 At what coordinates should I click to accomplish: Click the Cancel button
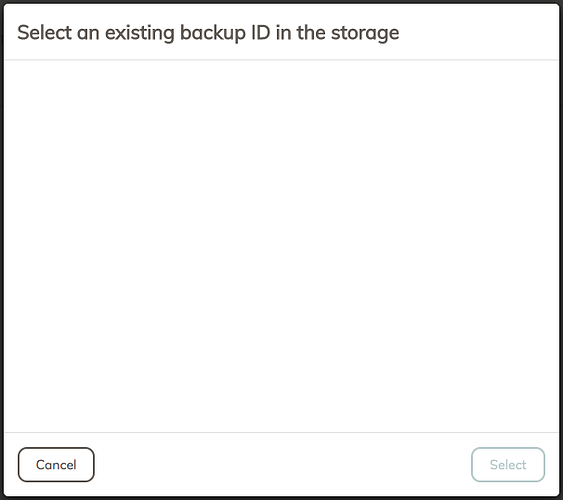[x=56, y=464]
